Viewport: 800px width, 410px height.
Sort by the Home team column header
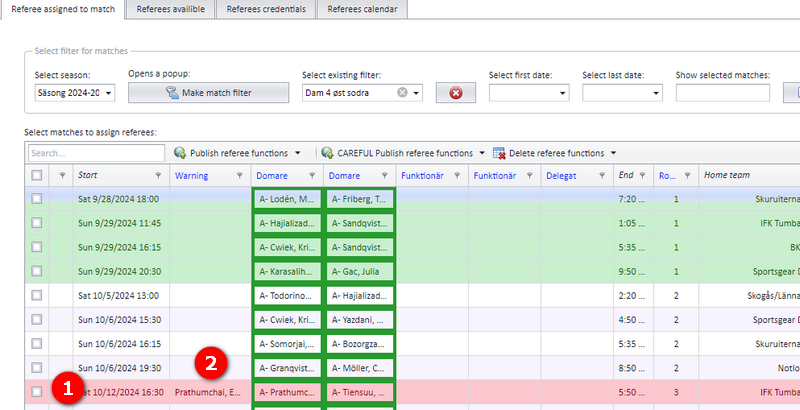click(x=727, y=175)
